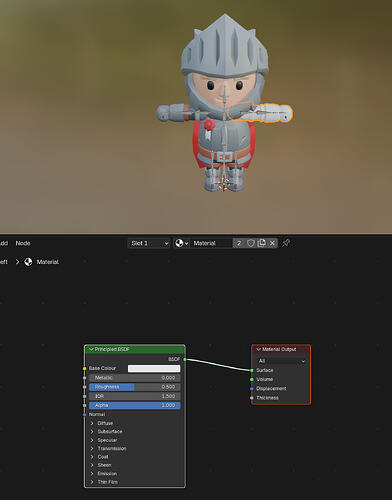Click the Surface input socket

coord(252,370)
